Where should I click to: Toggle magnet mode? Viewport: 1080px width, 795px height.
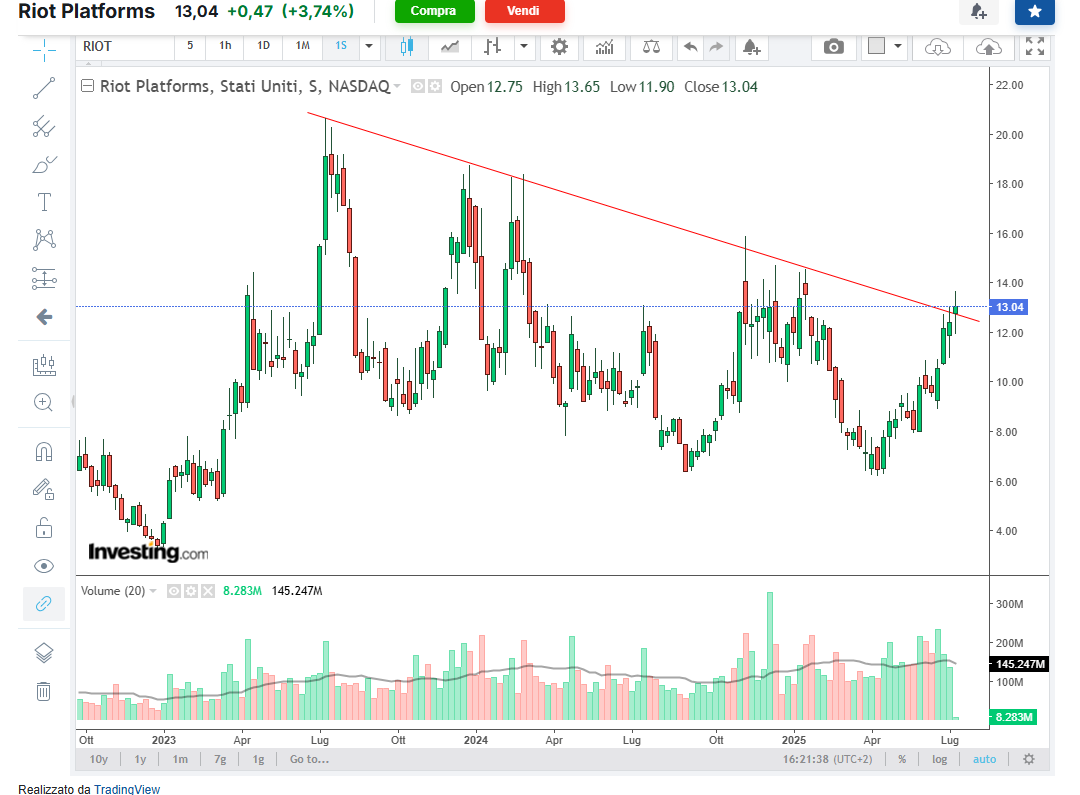(x=43, y=452)
